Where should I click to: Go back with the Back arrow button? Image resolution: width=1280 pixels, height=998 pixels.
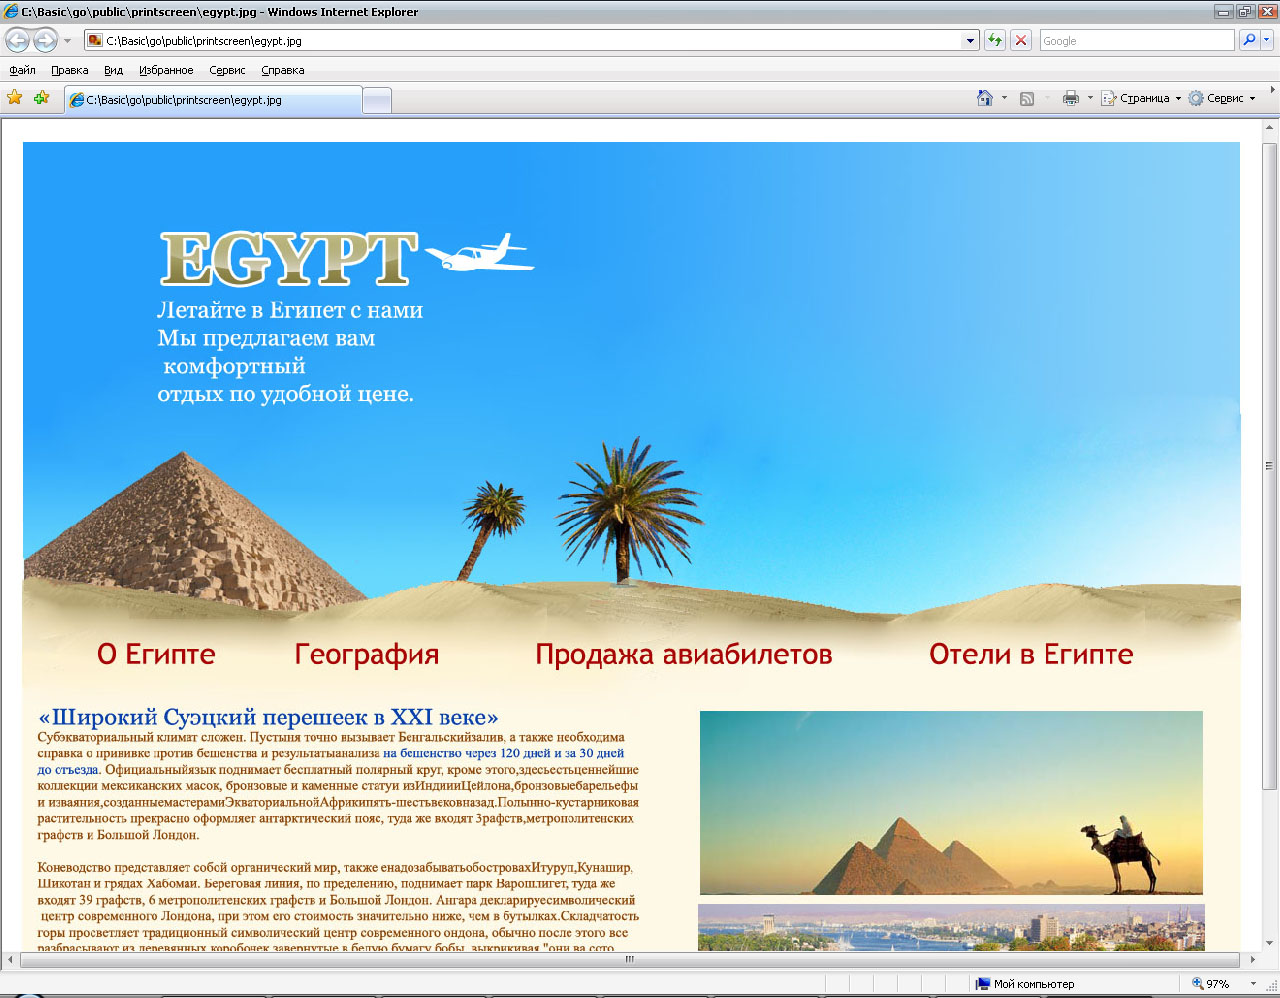coord(17,41)
